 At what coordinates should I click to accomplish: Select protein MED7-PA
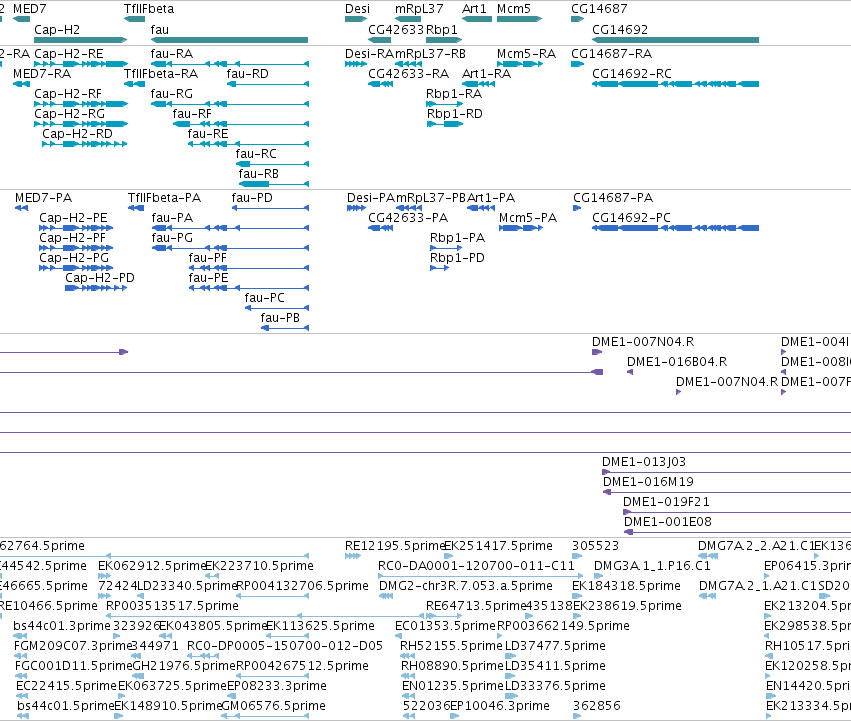[x=43, y=198]
